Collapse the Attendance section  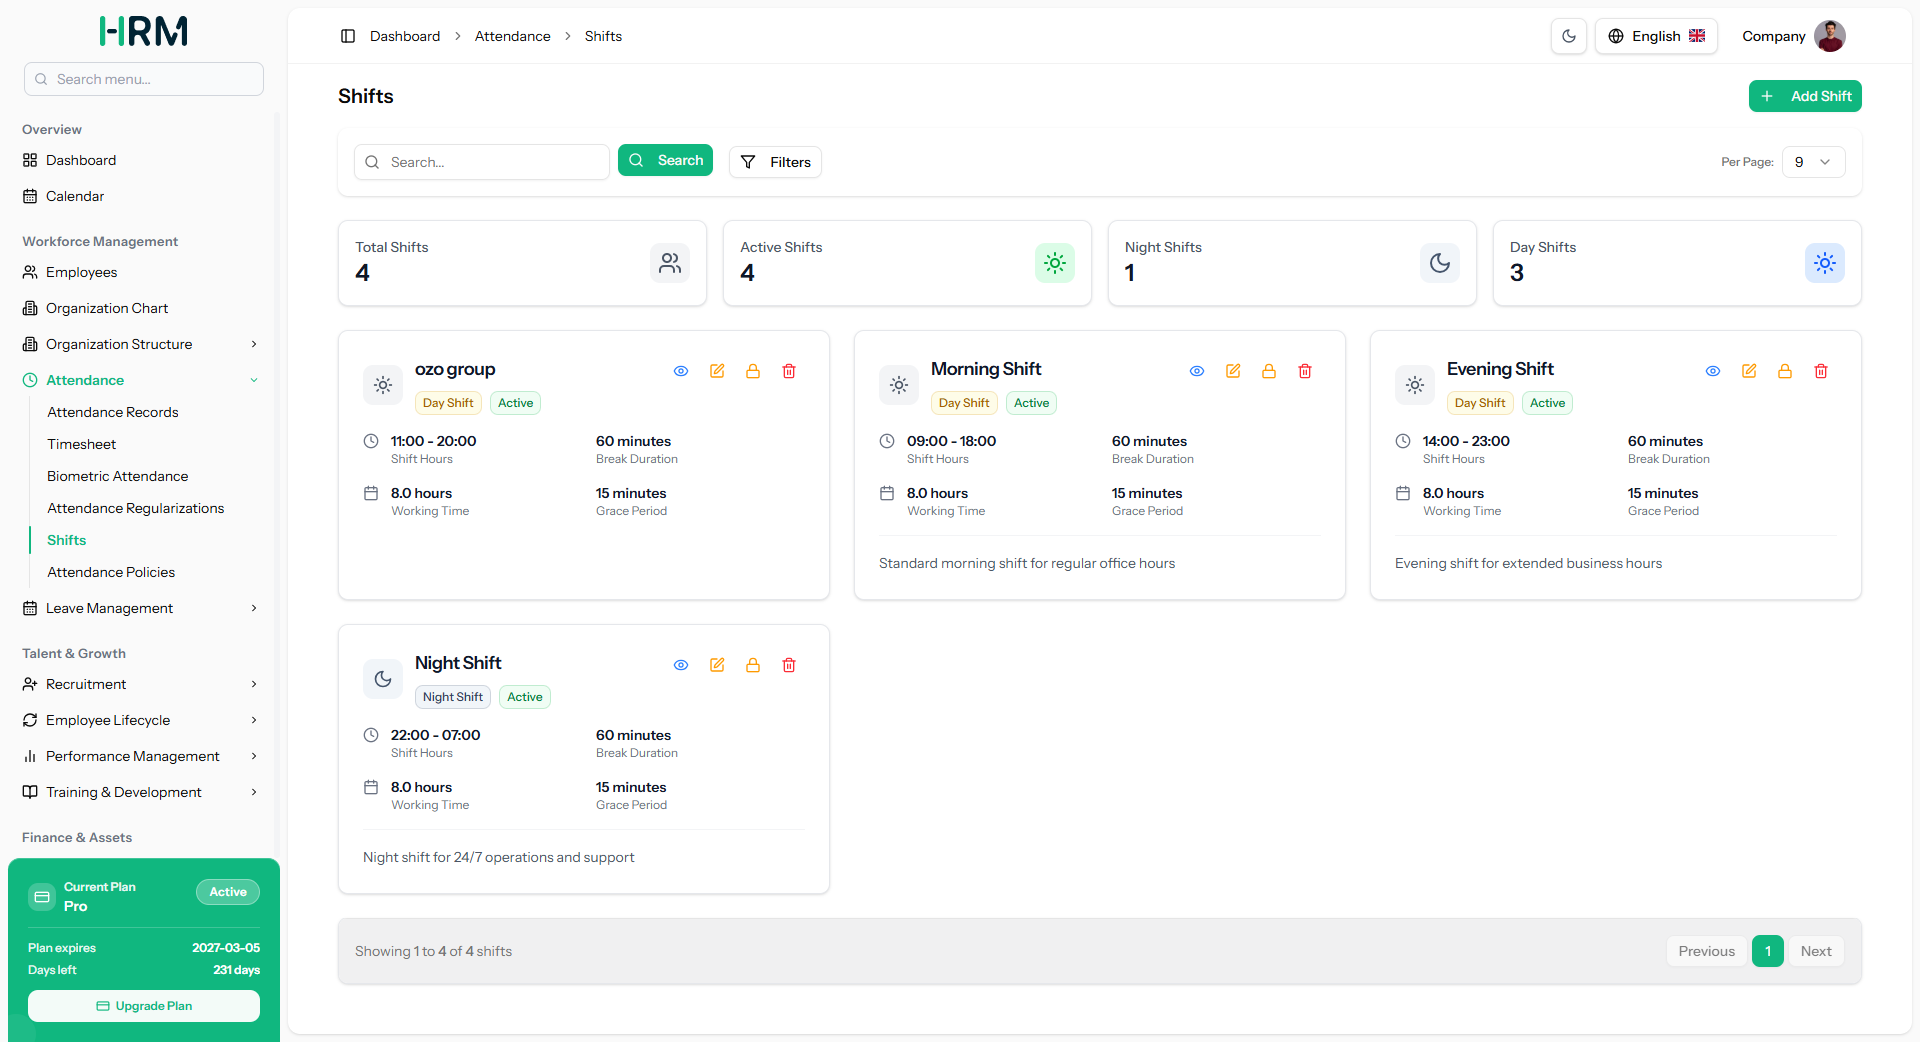[141, 380]
